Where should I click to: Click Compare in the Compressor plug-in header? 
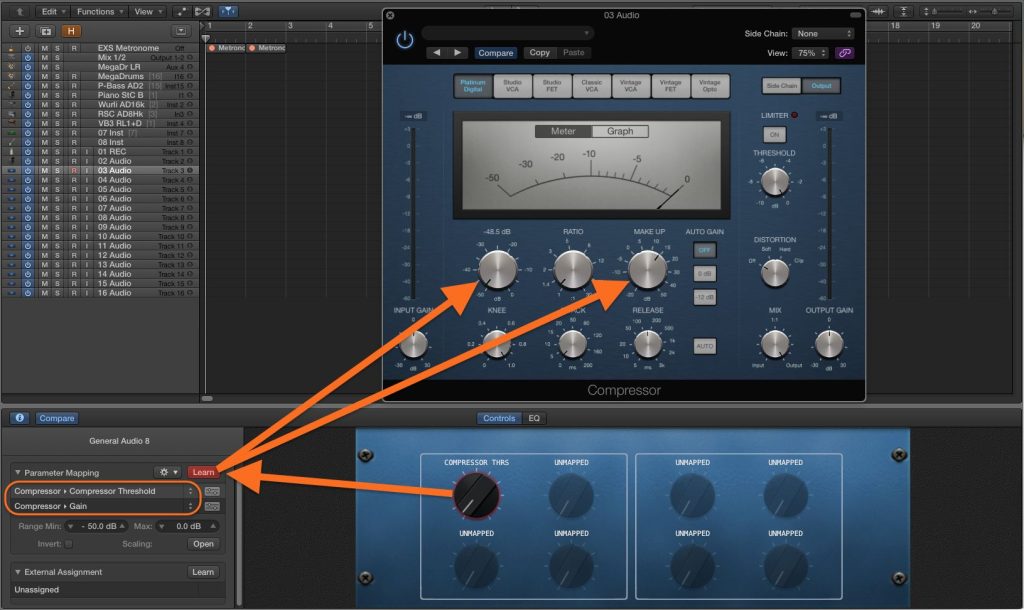[x=496, y=53]
